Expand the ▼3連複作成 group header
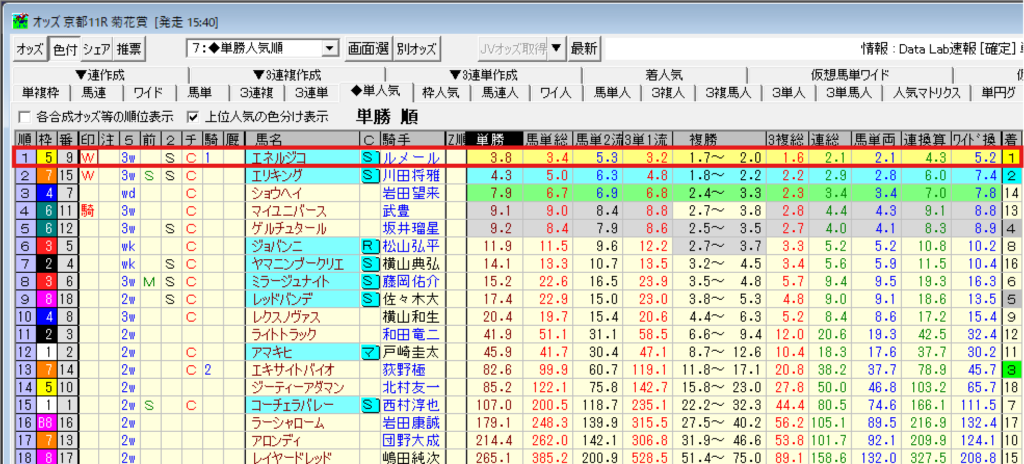Image resolution: width=1024 pixels, height=464 pixels. (x=279, y=75)
